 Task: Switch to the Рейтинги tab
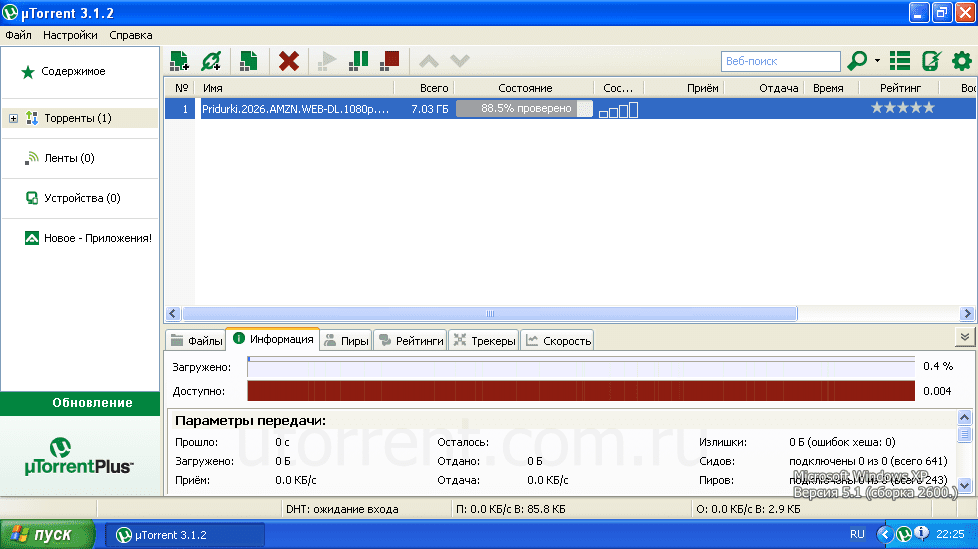(411, 341)
